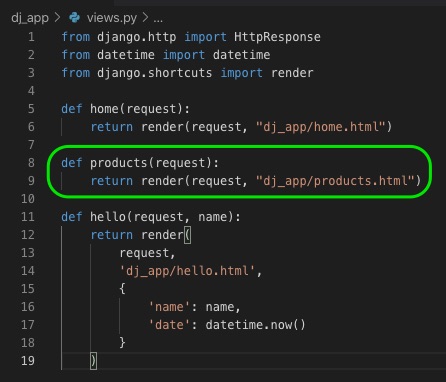Click the closing parenthesis on line 19
The image size is (446, 382).
[x=94, y=361]
